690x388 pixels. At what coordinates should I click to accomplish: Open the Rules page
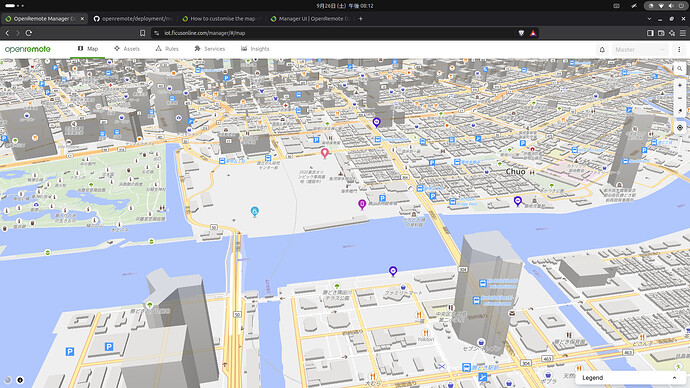pyautogui.click(x=167, y=49)
